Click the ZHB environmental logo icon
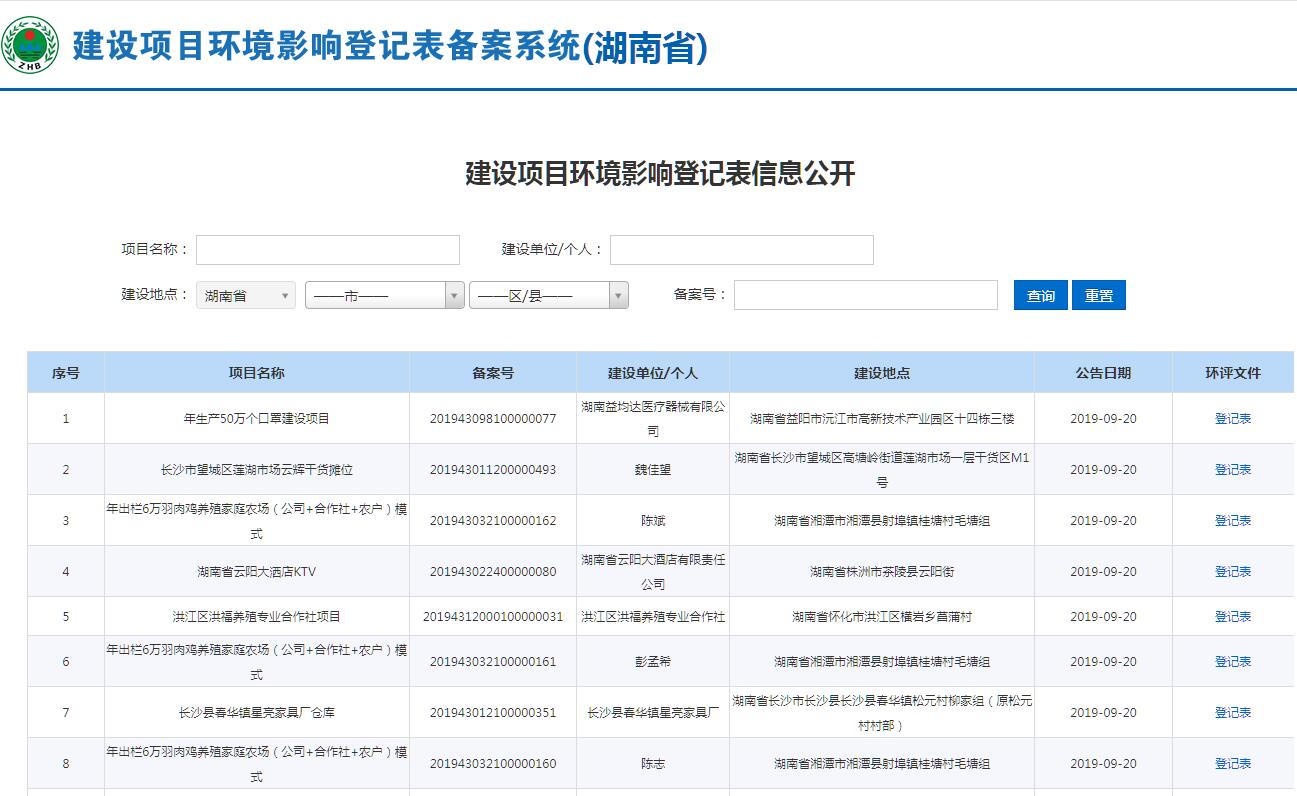This screenshot has height=796, width=1297. tap(30, 45)
